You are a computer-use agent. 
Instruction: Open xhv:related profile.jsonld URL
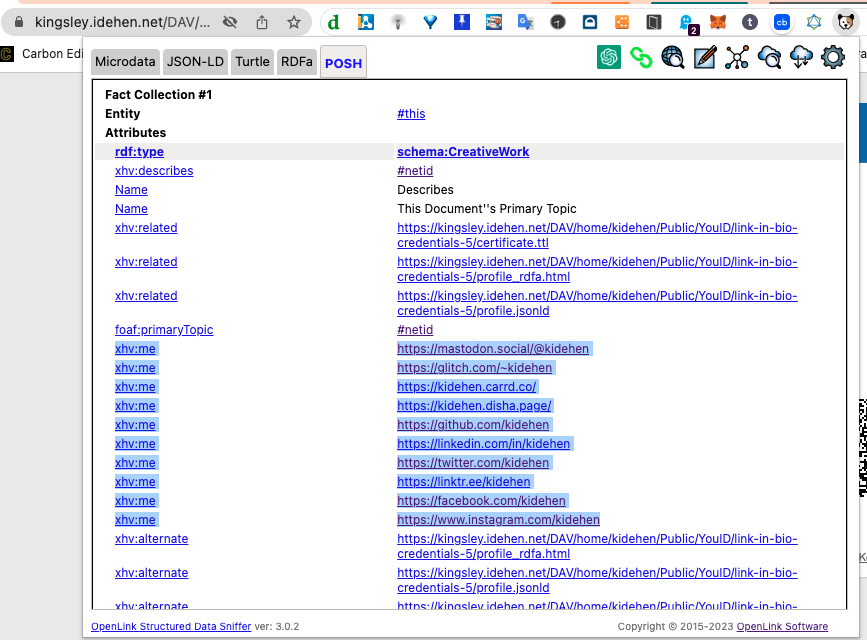(597, 303)
